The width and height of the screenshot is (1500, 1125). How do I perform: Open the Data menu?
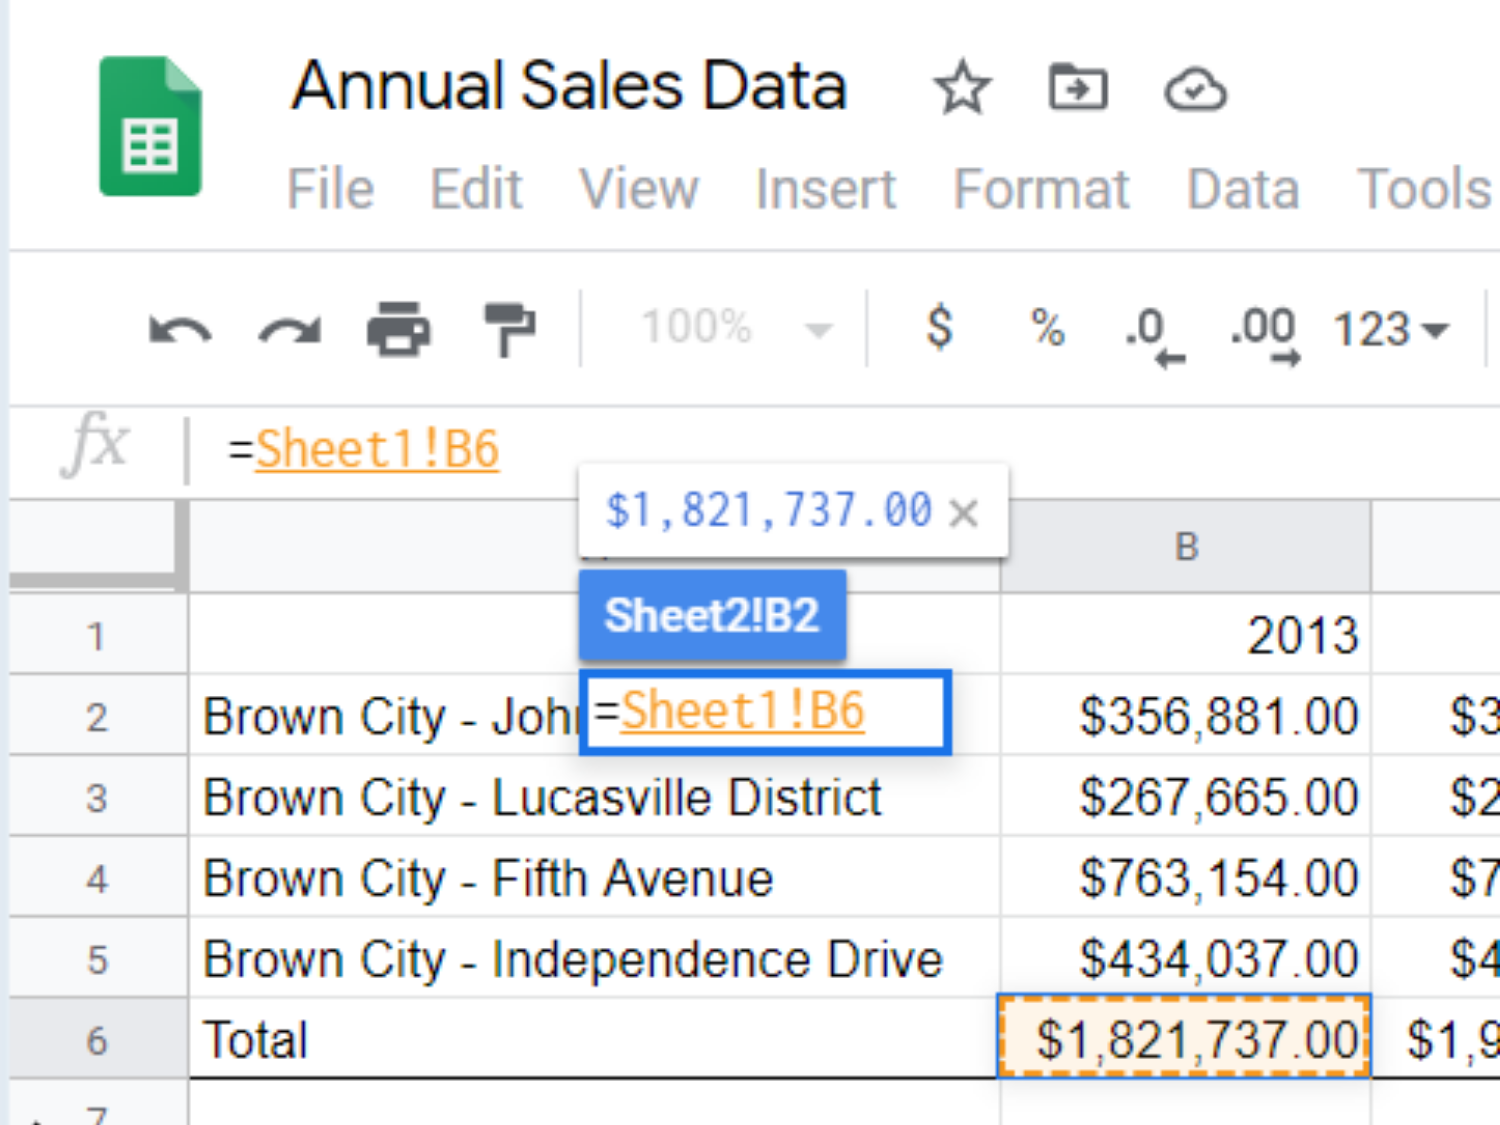pos(1242,190)
